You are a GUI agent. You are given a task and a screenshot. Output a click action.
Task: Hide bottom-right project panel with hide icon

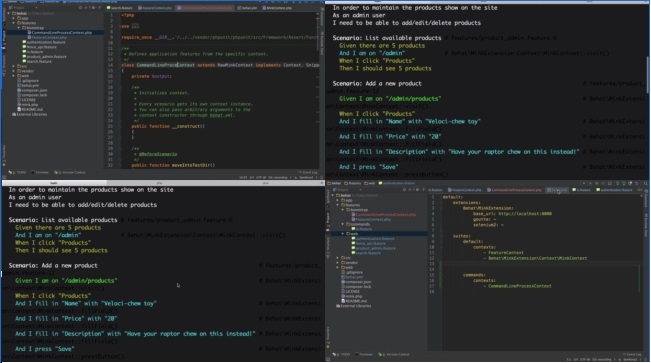423,190
